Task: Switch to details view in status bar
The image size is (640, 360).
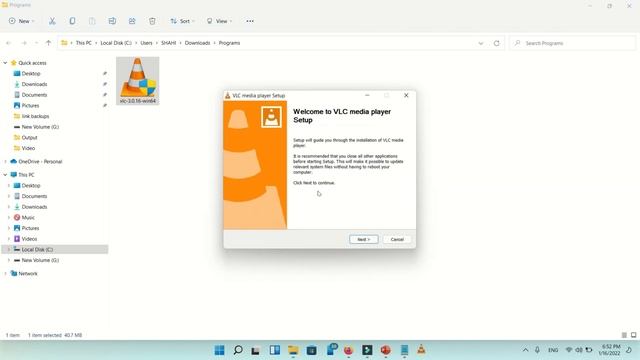Action: click(x=624, y=335)
